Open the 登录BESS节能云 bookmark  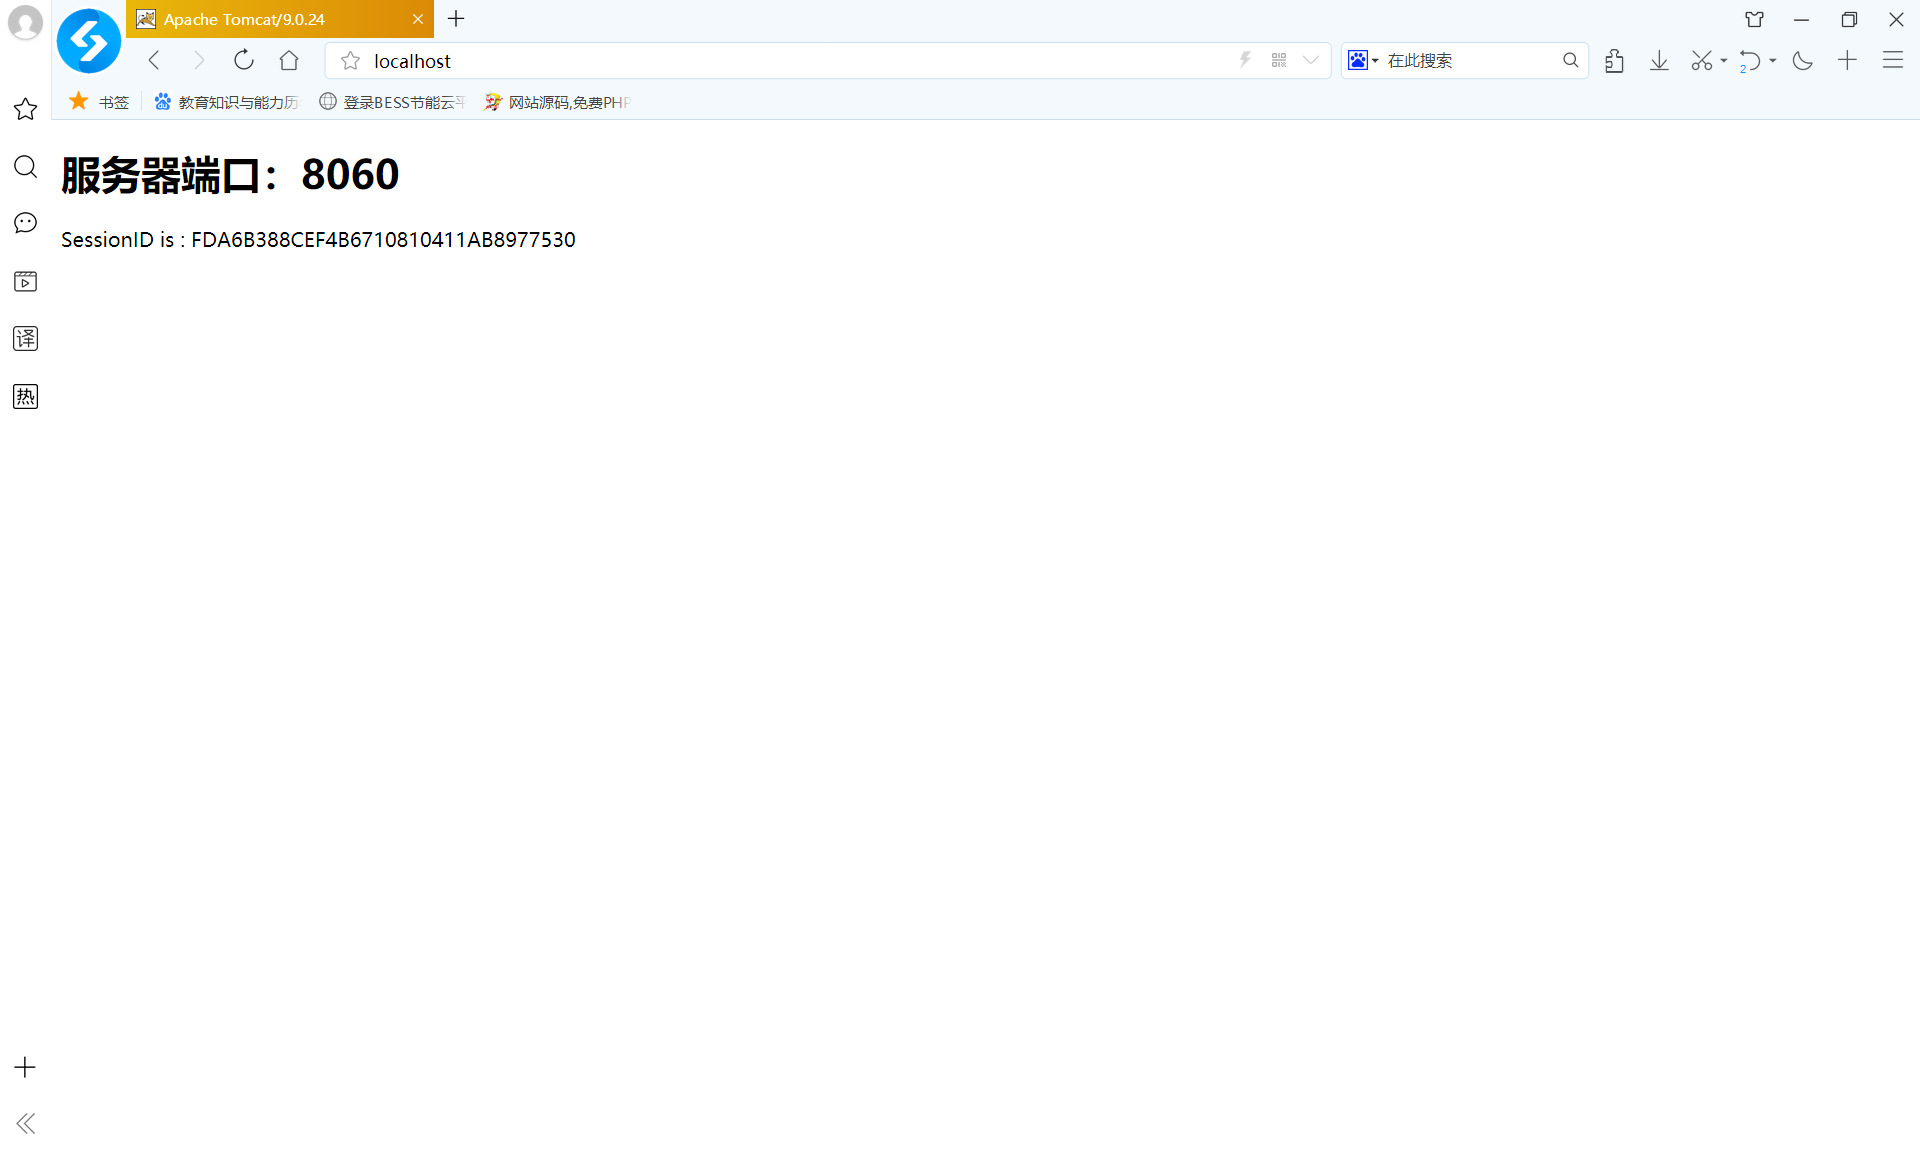tap(393, 102)
